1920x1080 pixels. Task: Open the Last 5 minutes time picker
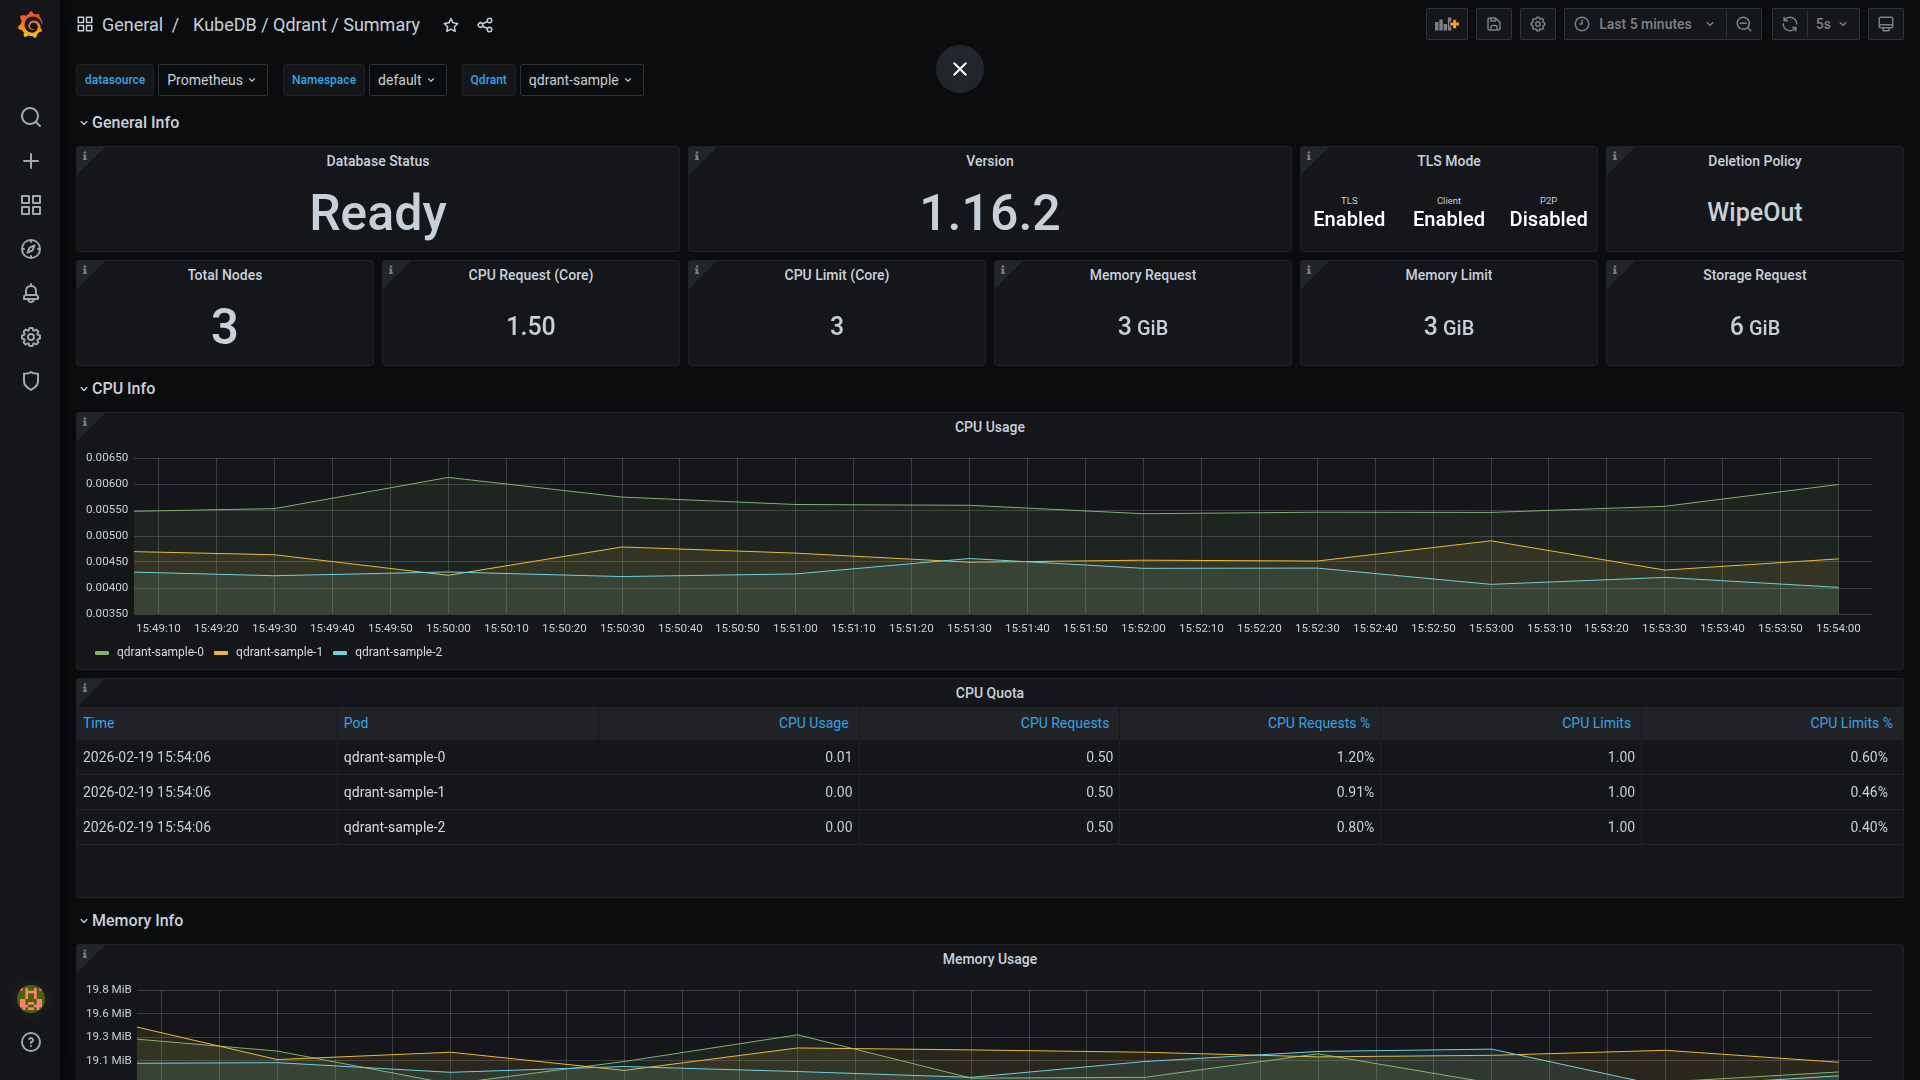point(1645,24)
